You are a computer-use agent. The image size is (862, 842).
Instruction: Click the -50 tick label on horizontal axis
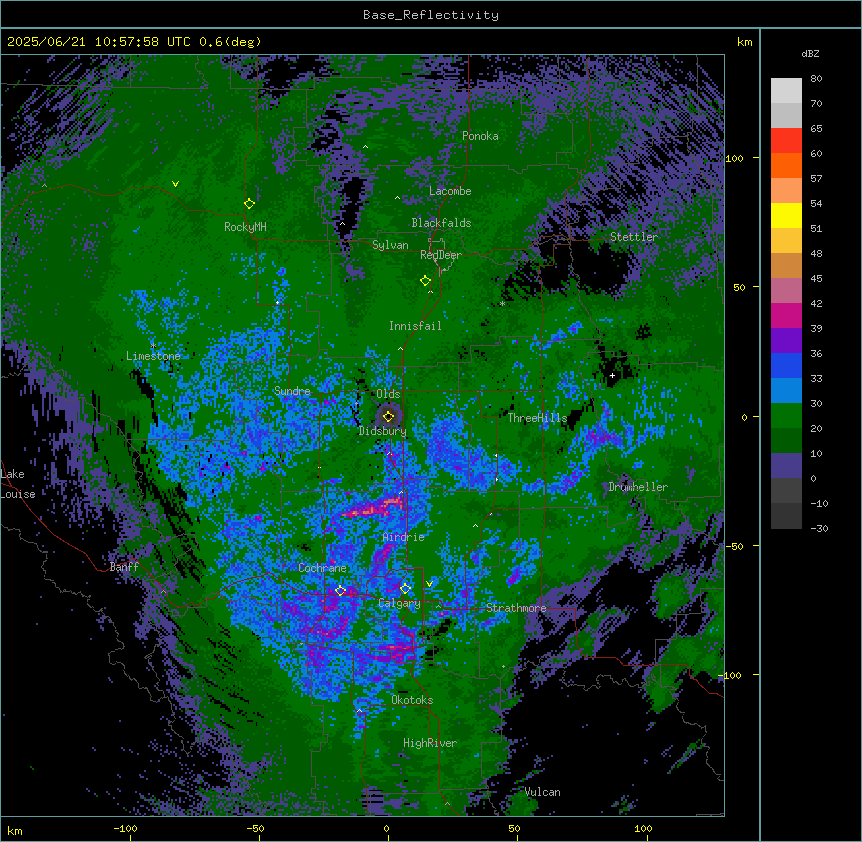(255, 828)
